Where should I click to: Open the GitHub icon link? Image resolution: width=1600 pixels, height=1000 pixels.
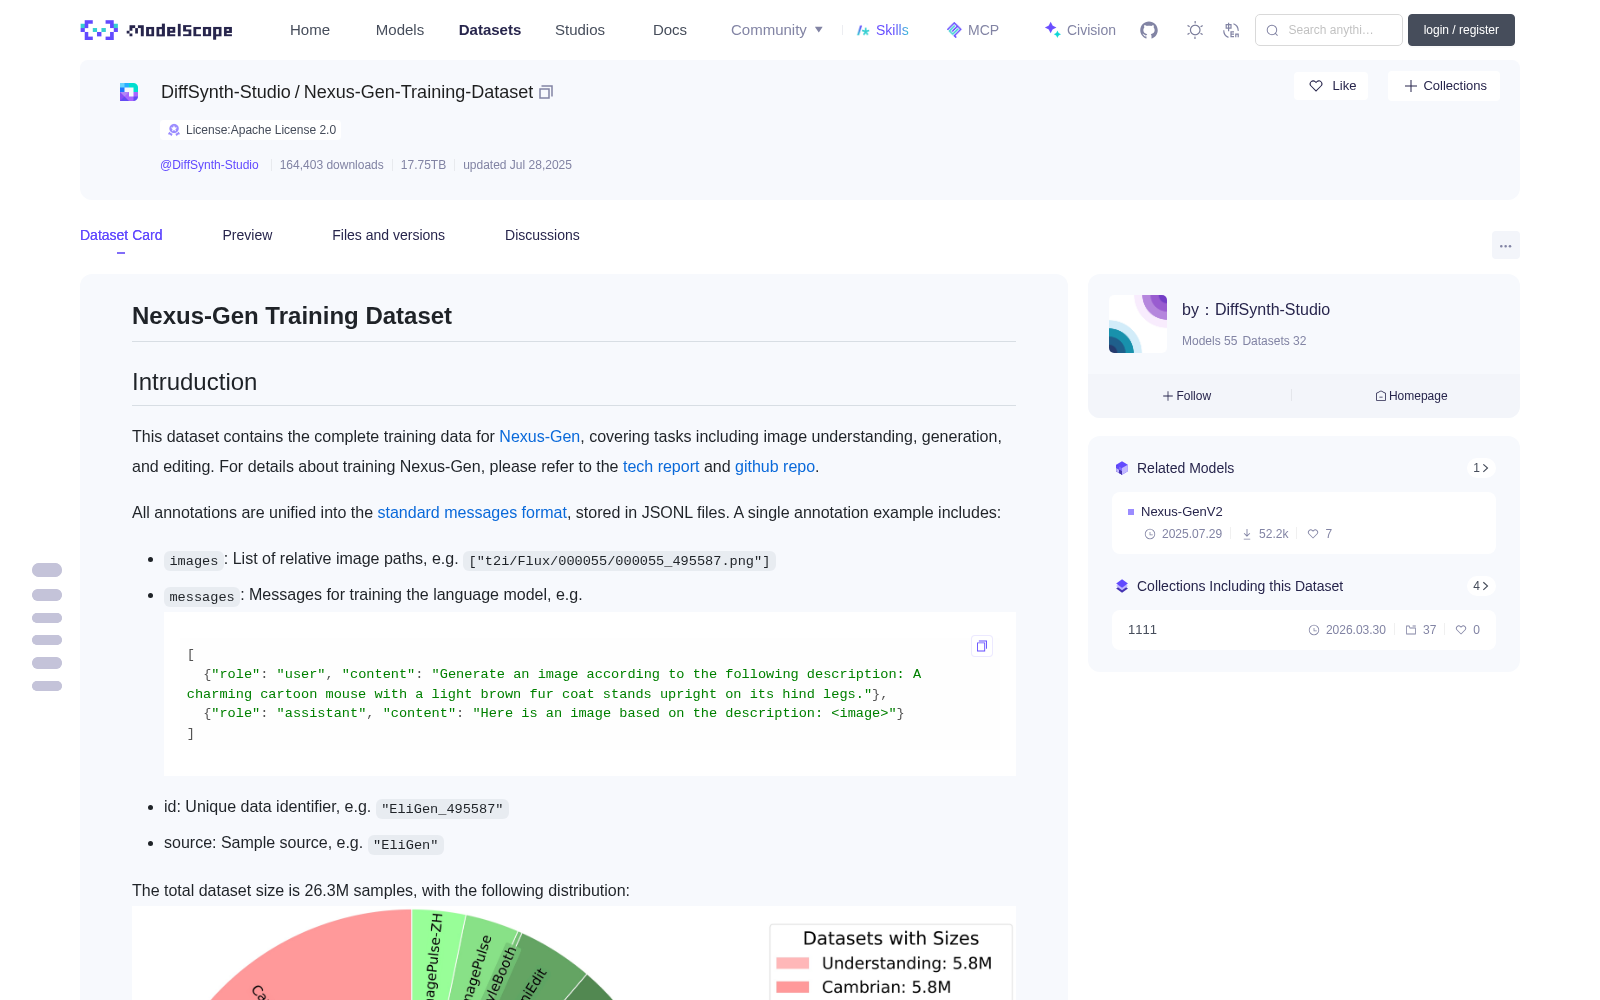1149,30
